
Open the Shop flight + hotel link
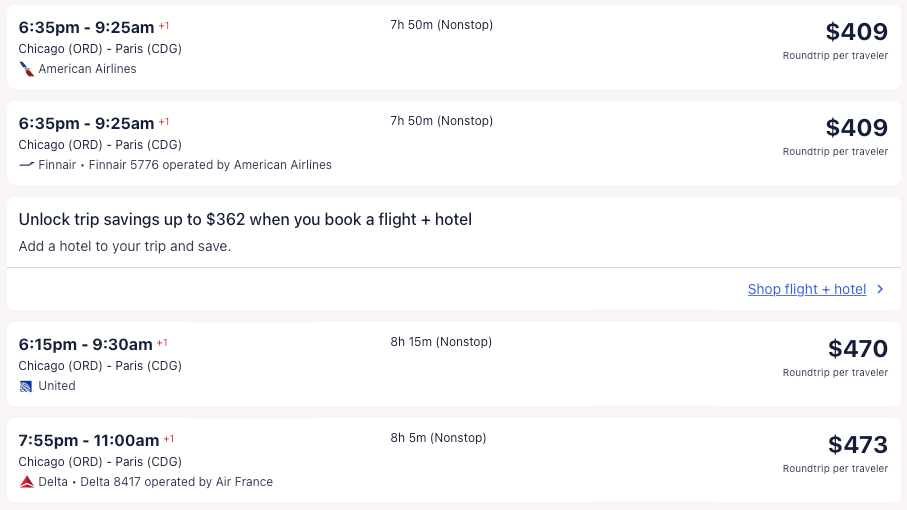(806, 289)
